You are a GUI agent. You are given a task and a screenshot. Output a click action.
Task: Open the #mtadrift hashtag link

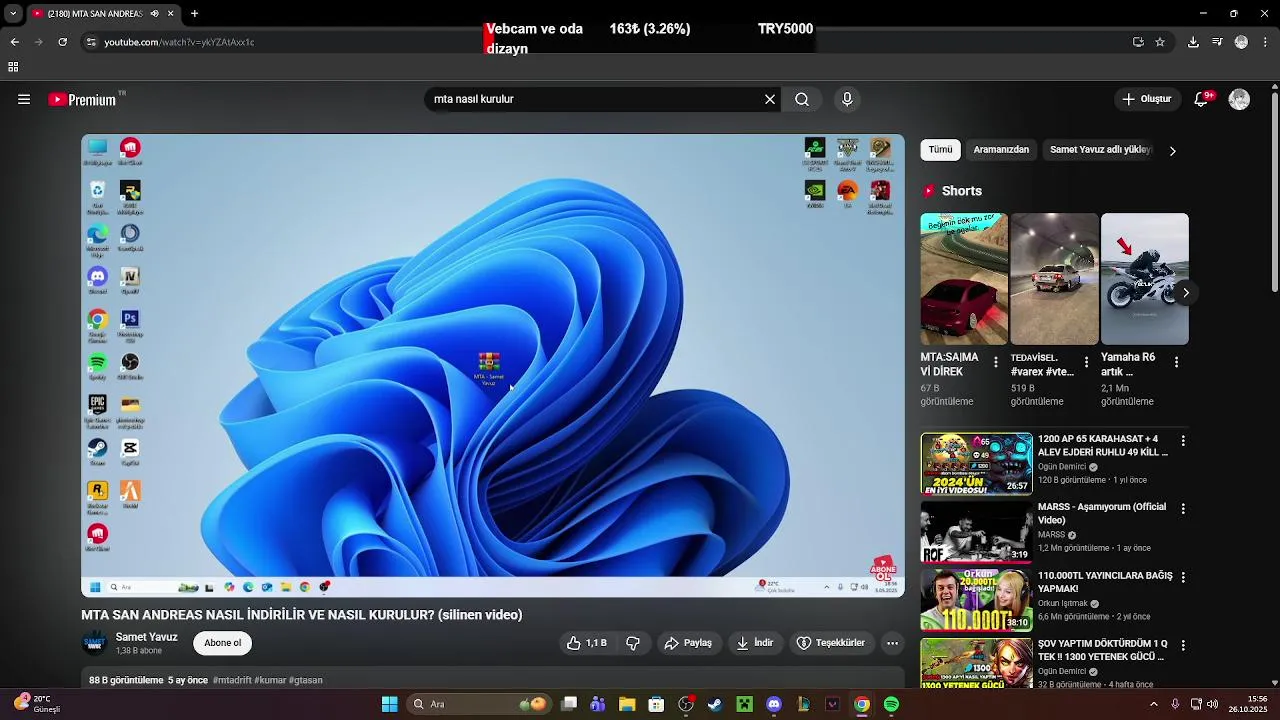click(232, 680)
